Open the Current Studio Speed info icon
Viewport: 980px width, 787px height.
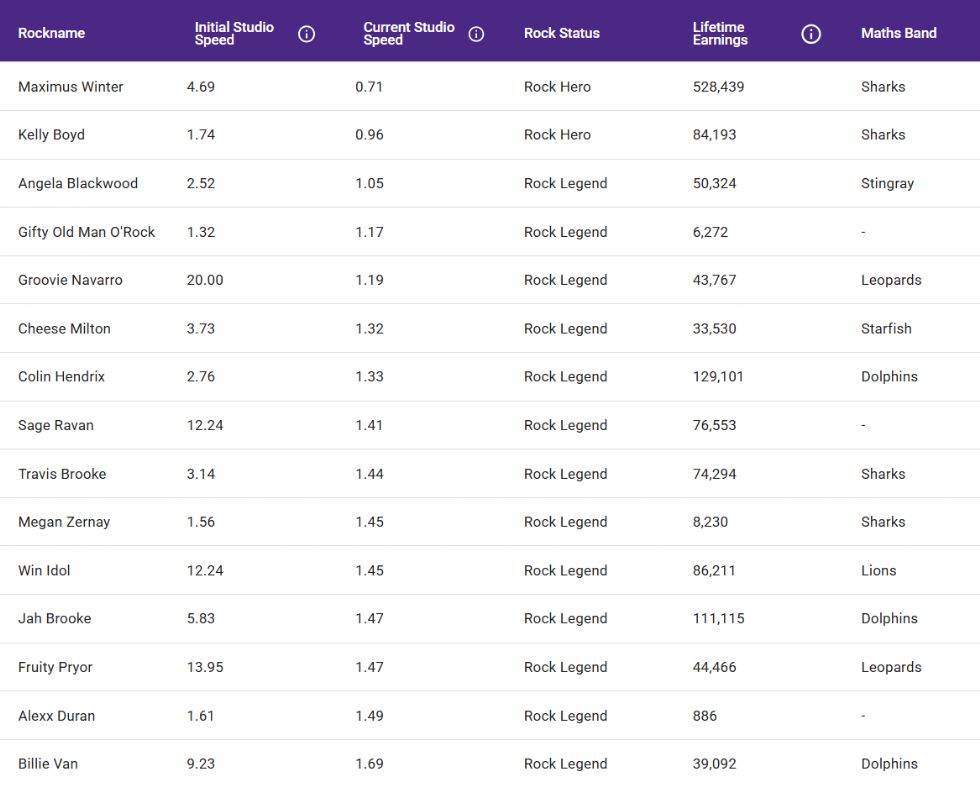pos(476,34)
